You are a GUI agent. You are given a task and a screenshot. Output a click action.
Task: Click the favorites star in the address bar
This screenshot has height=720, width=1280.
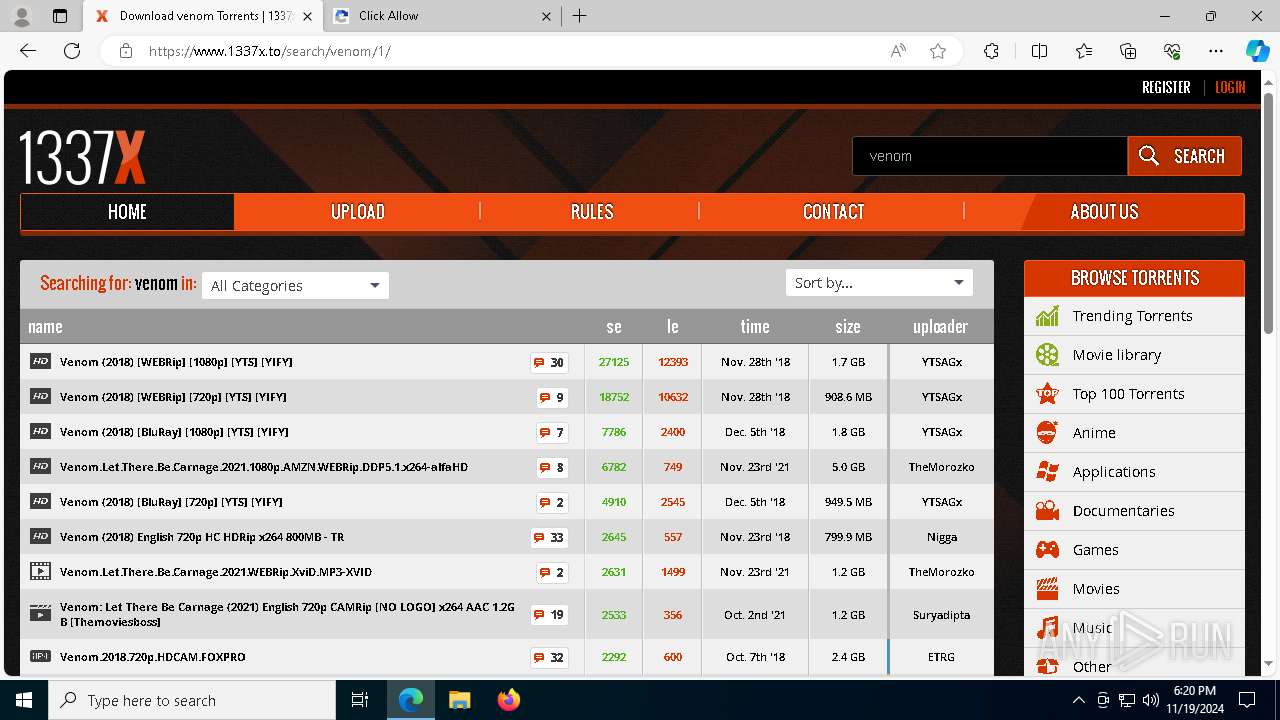[x=938, y=51]
